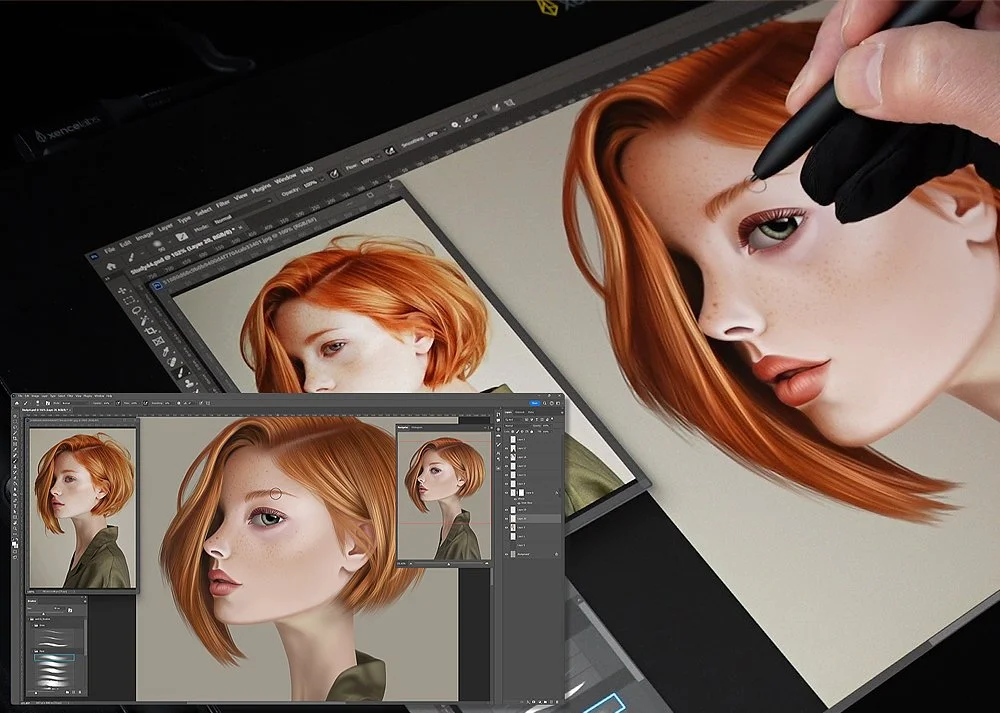Toggle pressure for opacity on tablet options bar
This screenshot has height=713, width=1000.
(x=334, y=173)
